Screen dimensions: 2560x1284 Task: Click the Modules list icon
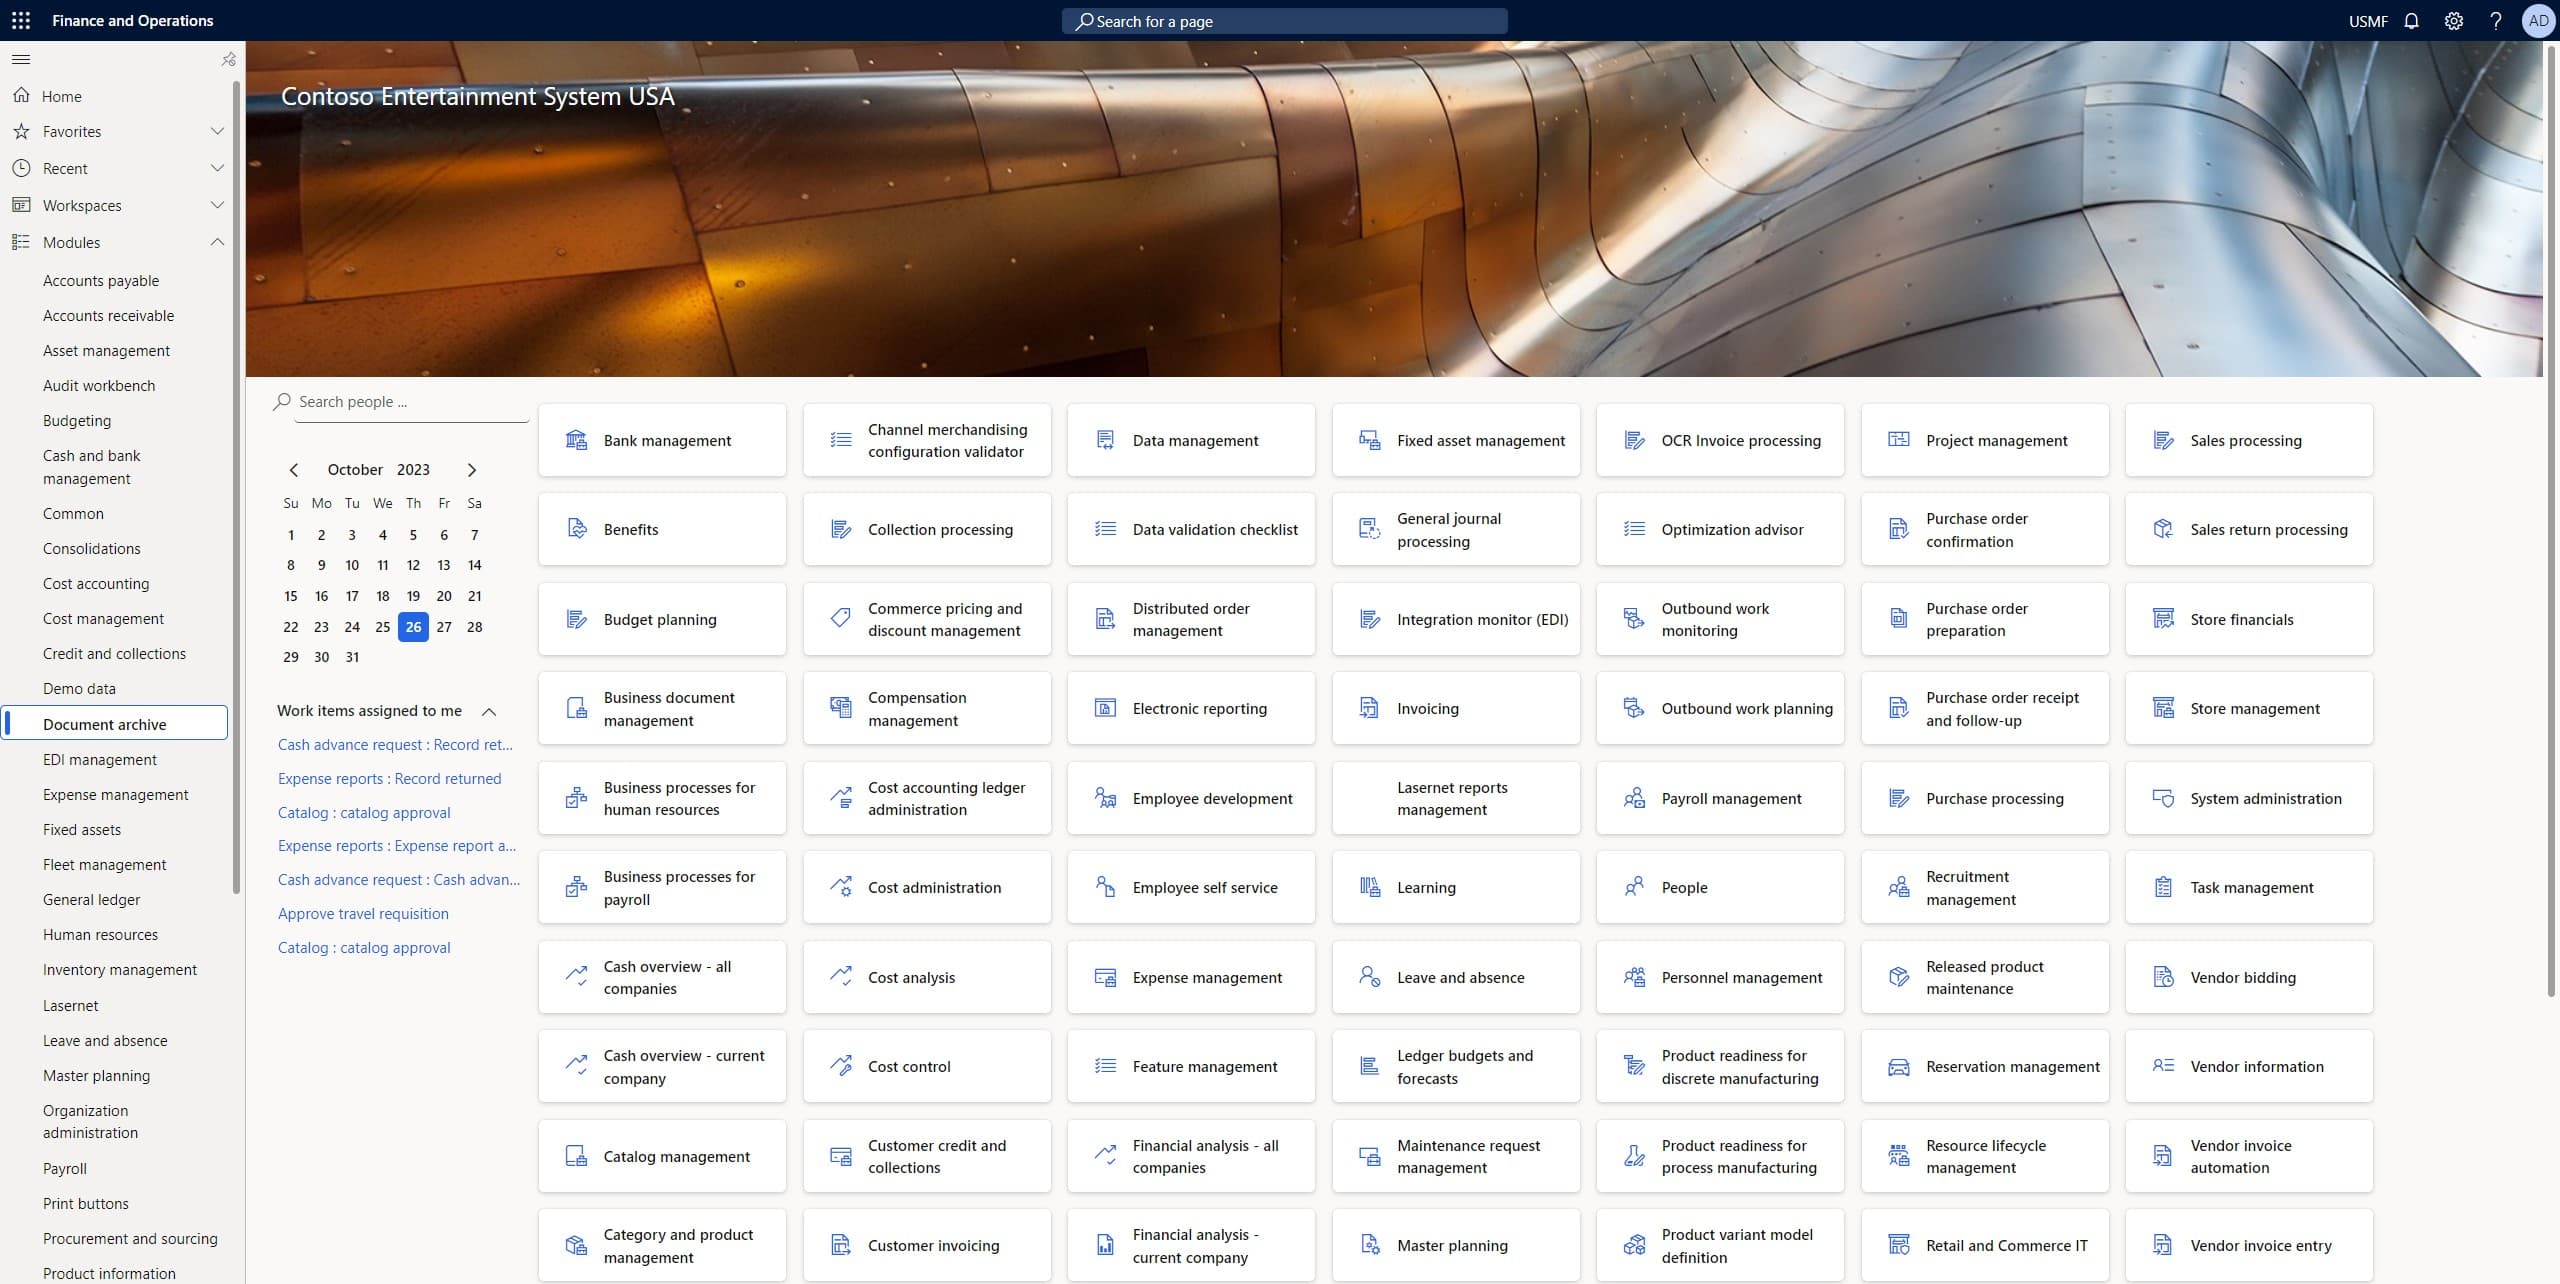point(21,242)
